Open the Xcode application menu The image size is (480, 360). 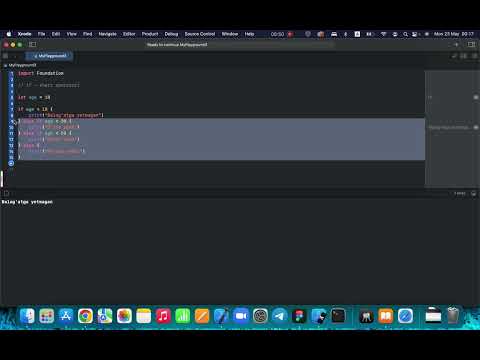tap(25, 34)
